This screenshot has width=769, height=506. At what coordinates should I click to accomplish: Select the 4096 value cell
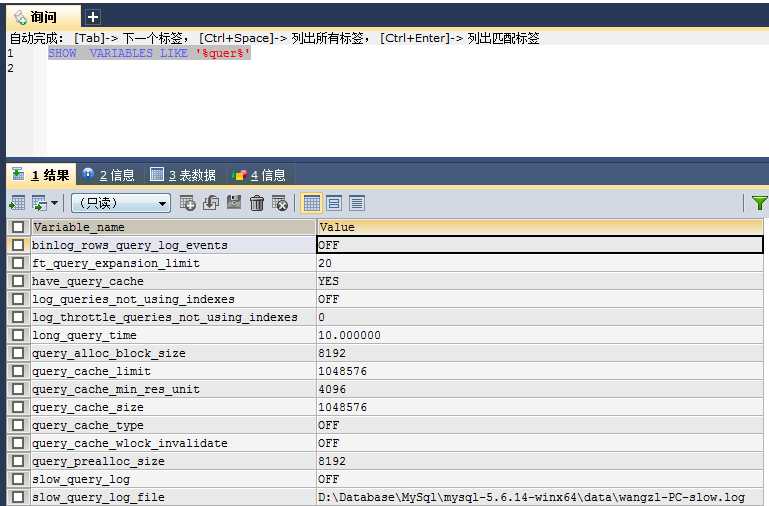coord(539,389)
